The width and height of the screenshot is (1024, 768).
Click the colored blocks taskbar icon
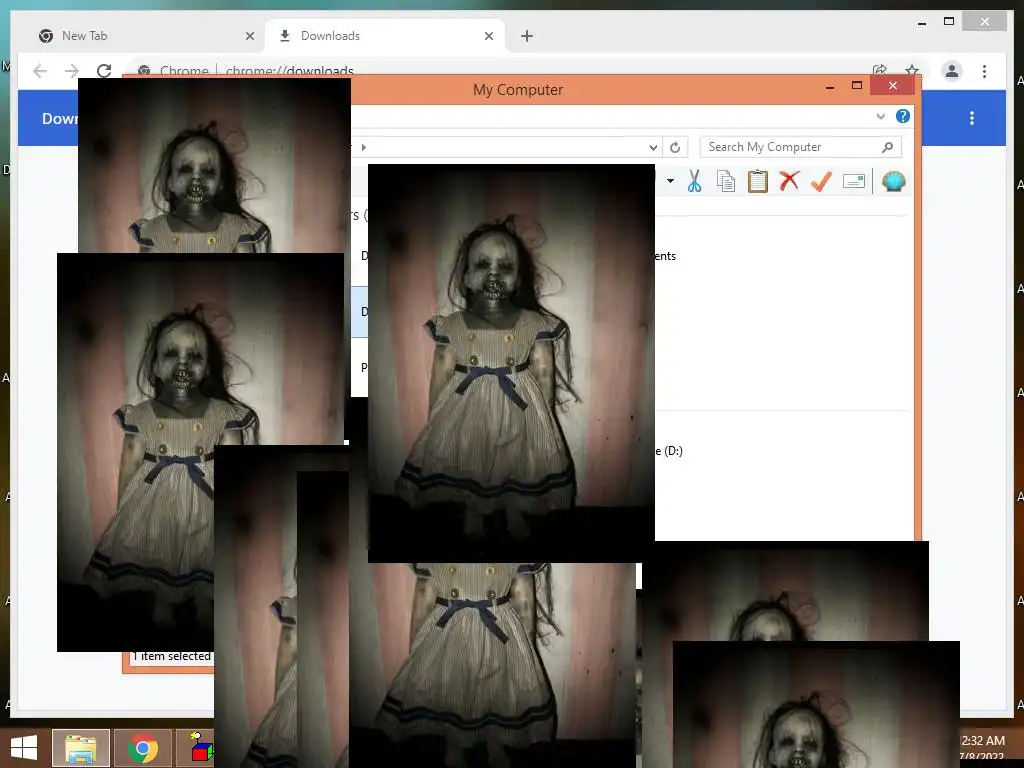click(201, 748)
